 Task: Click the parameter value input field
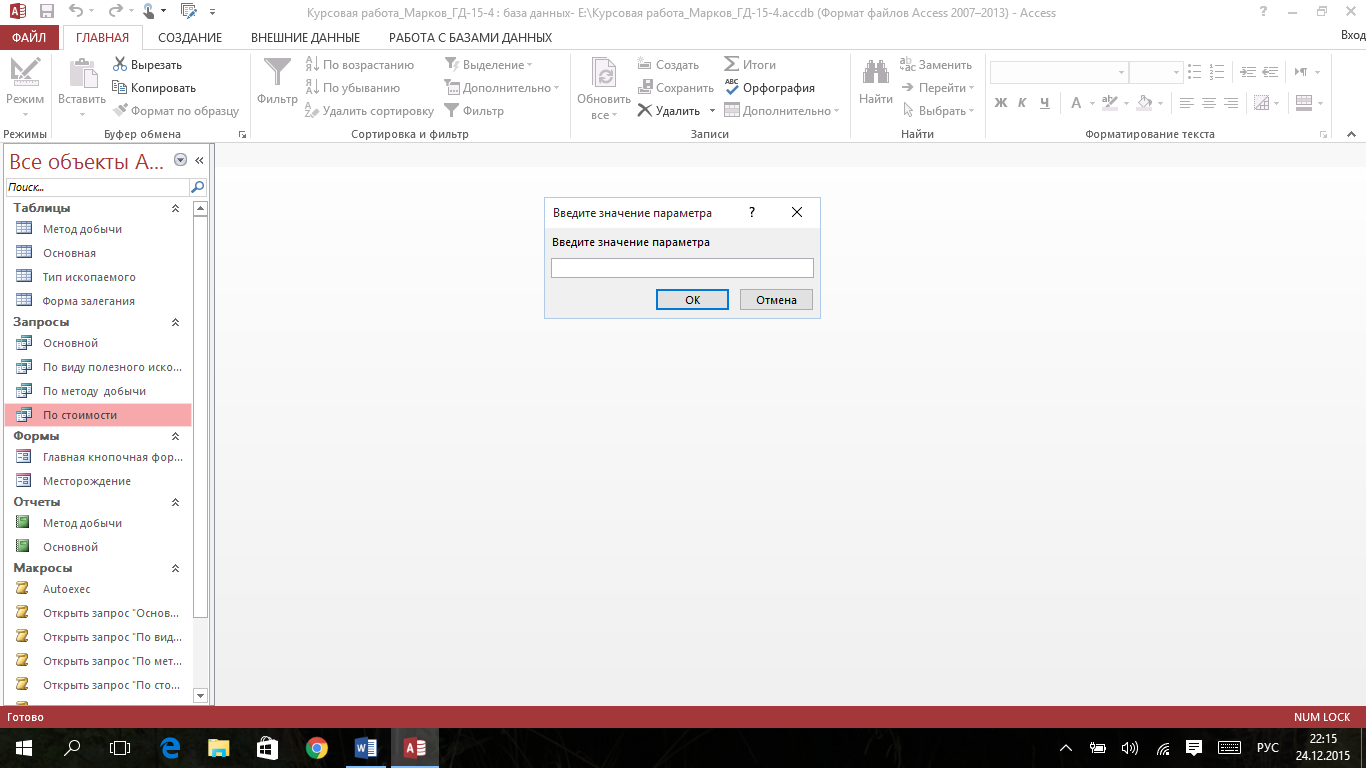tap(682, 268)
